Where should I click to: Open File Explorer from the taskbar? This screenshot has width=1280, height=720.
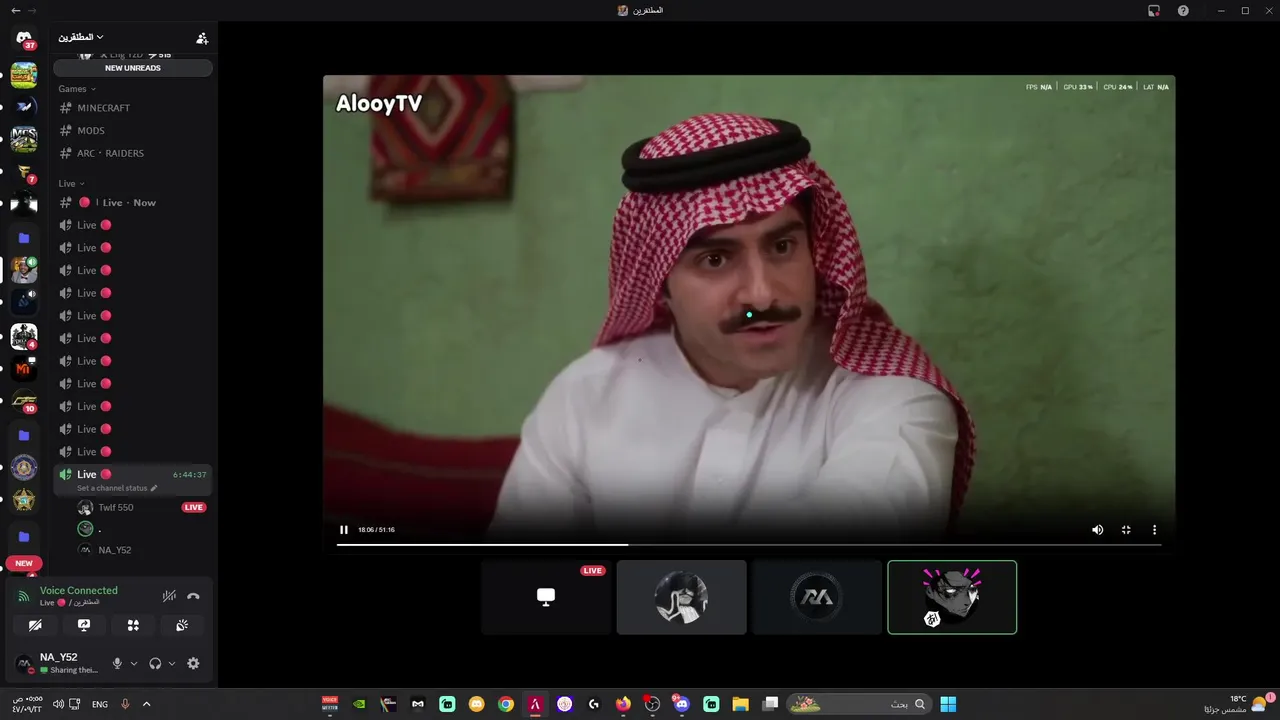tap(741, 704)
